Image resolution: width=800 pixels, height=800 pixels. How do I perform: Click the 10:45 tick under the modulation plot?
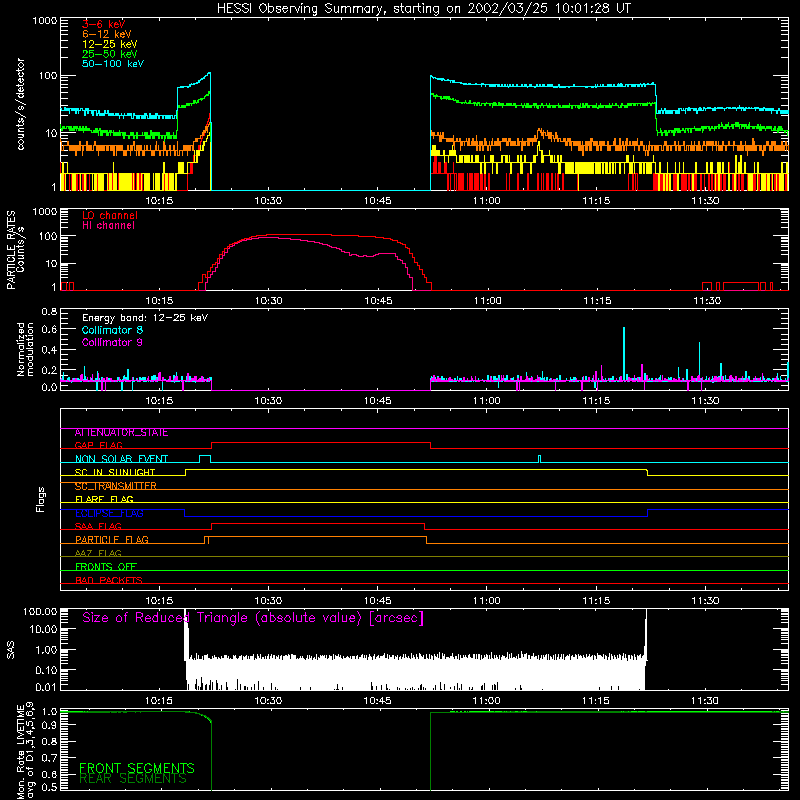[378, 401]
